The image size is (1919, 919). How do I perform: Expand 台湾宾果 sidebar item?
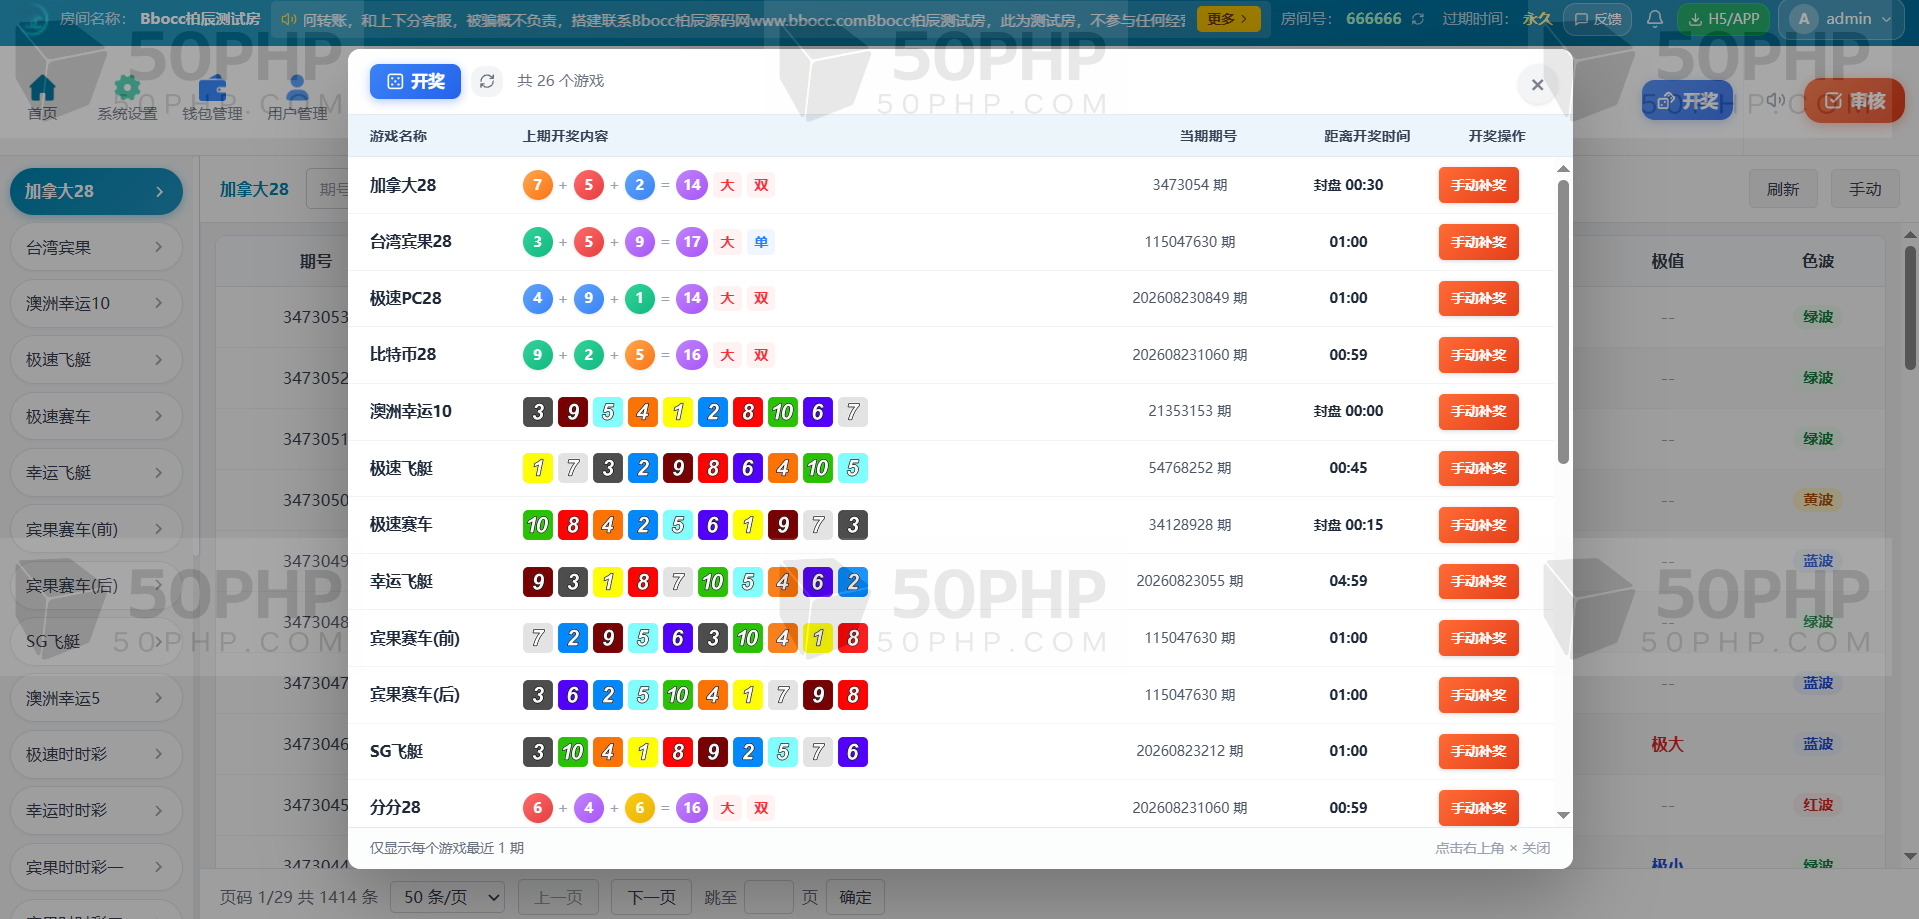[96, 247]
